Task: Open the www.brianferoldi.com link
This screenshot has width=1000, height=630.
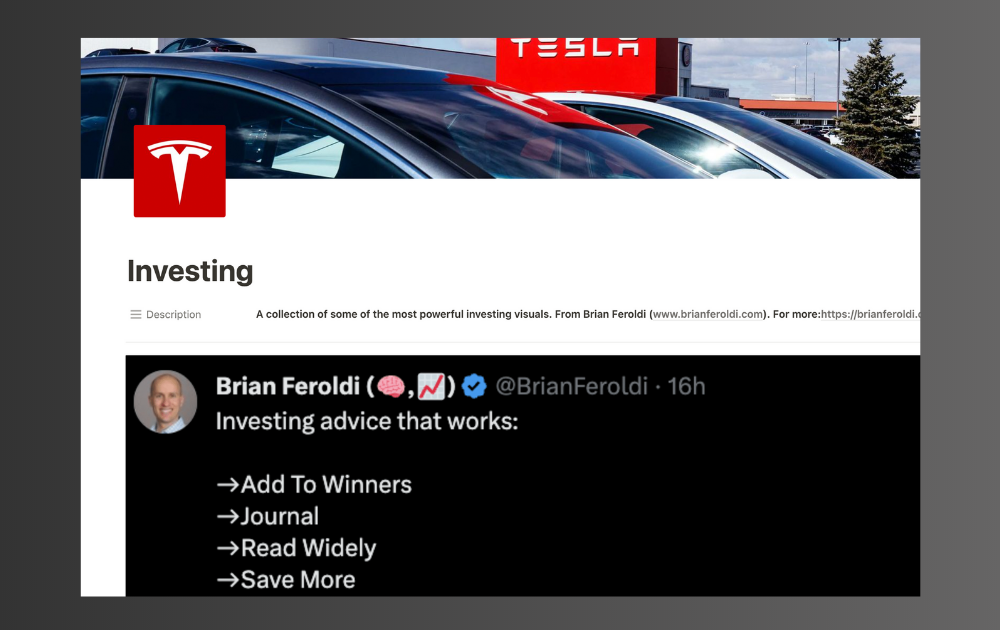Action: (708, 314)
